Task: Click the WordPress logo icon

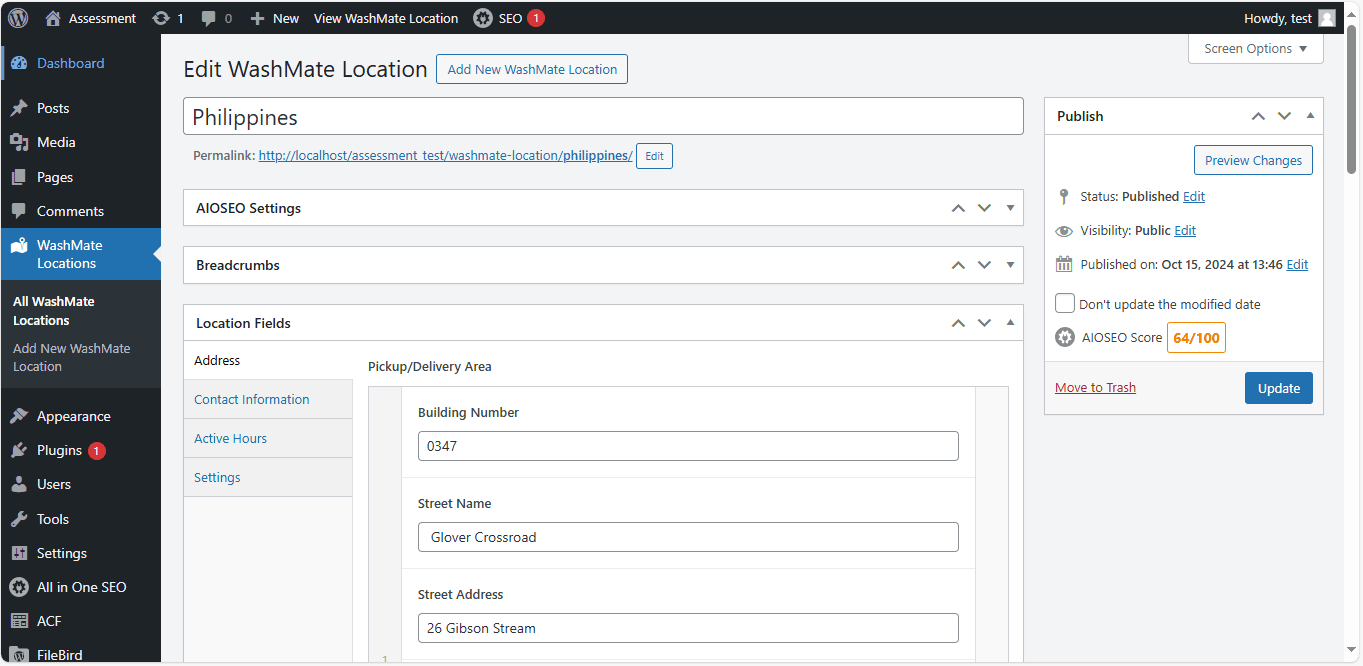Action: (x=18, y=18)
